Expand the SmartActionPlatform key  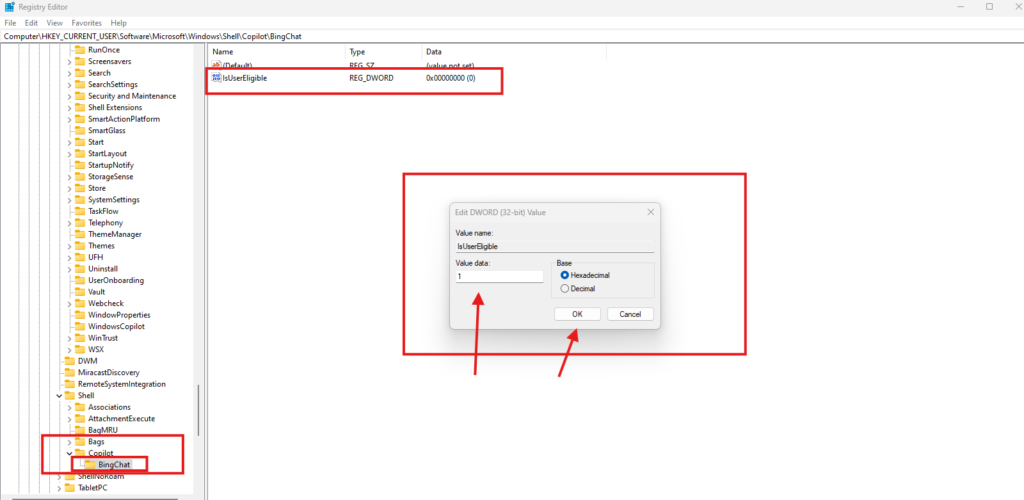pyautogui.click(x=69, y=119)
